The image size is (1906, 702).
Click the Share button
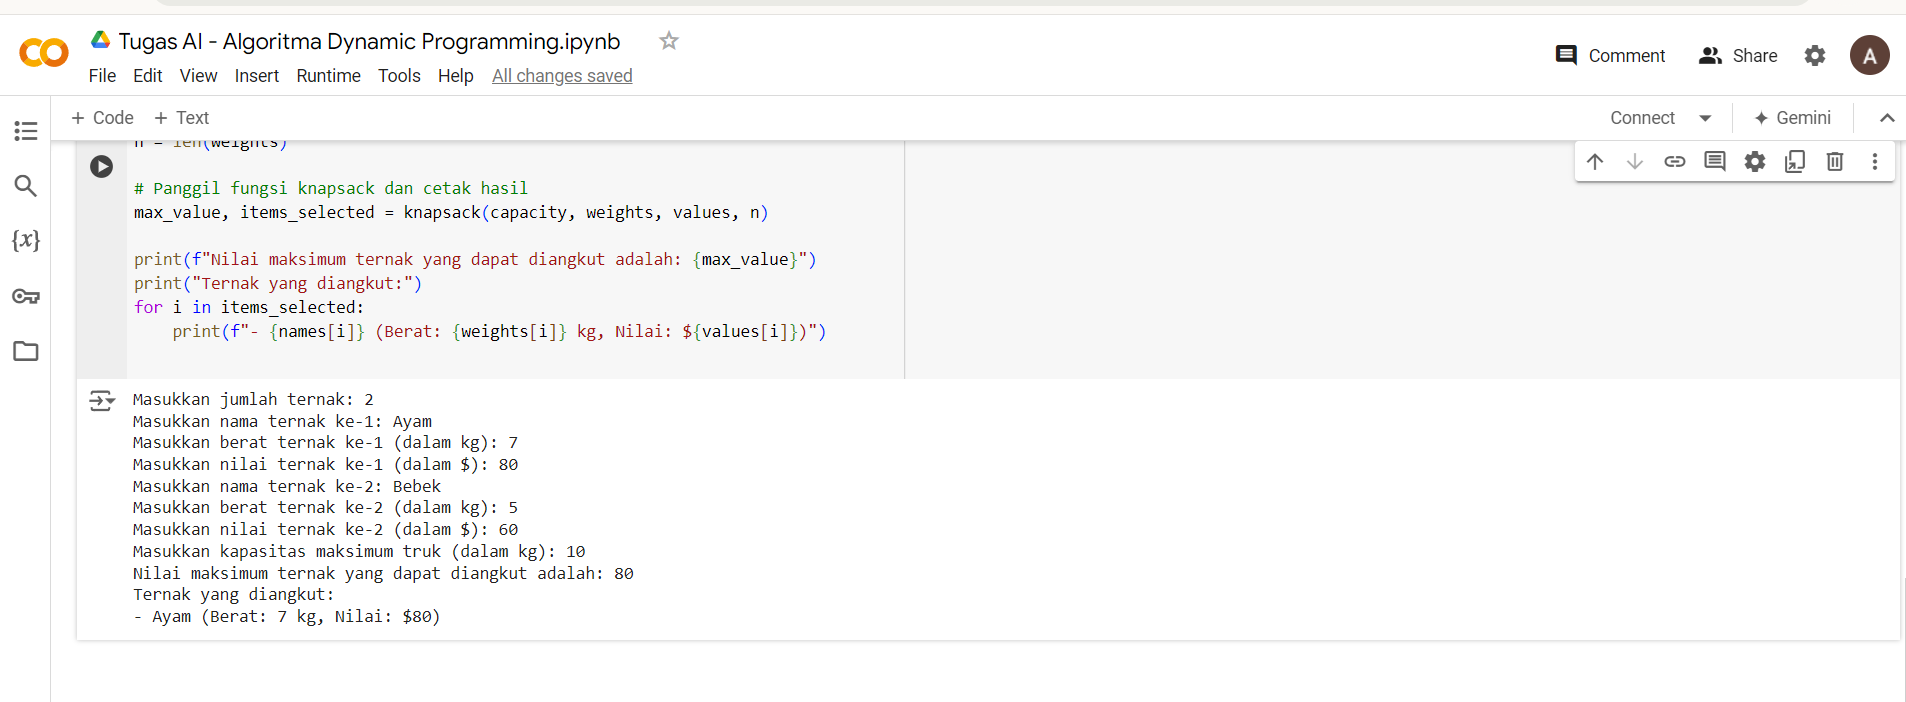[x=1738, y=56]
